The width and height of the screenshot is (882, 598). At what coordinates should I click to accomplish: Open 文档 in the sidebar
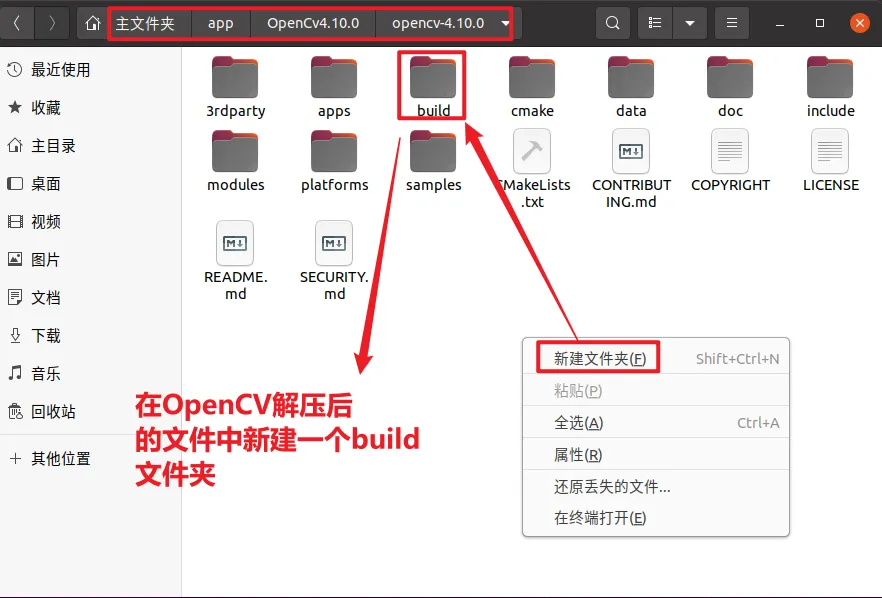[x=90, y=298]
